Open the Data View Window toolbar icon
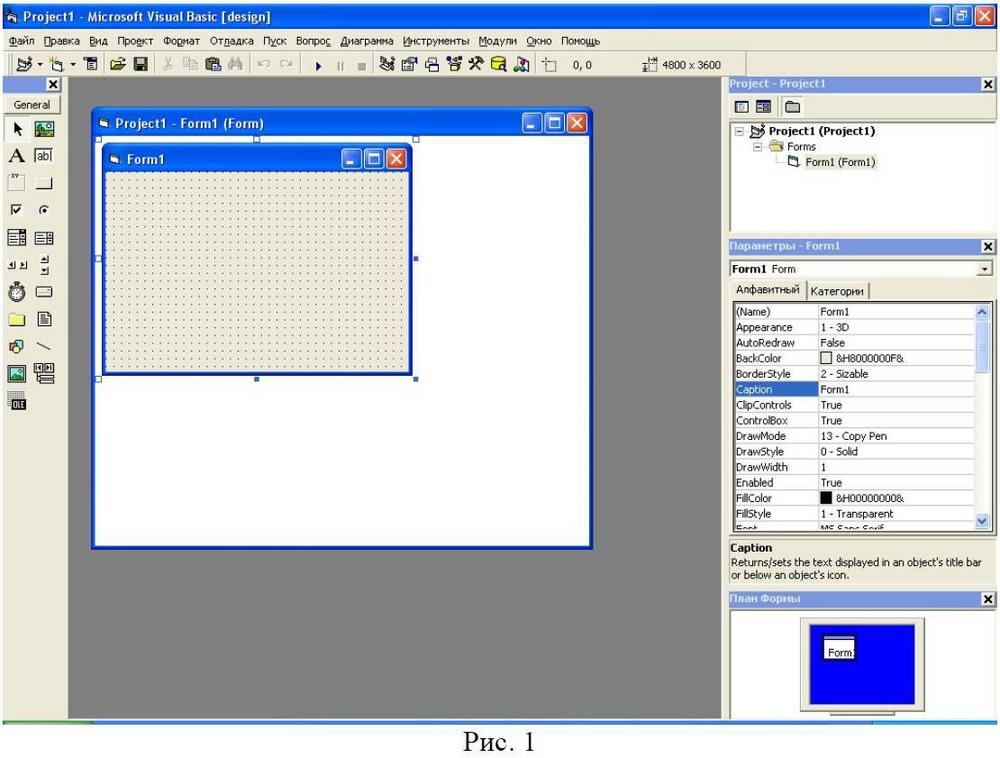This screenshot has width=1000, height=758. (x=499, y=64)
